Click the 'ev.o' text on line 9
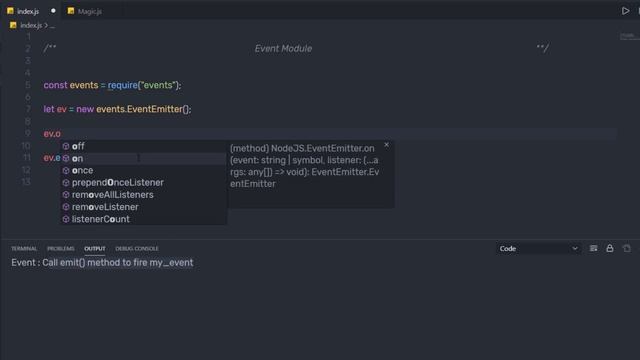The width and height of the screenshot is (640, 360). (52, 134)
